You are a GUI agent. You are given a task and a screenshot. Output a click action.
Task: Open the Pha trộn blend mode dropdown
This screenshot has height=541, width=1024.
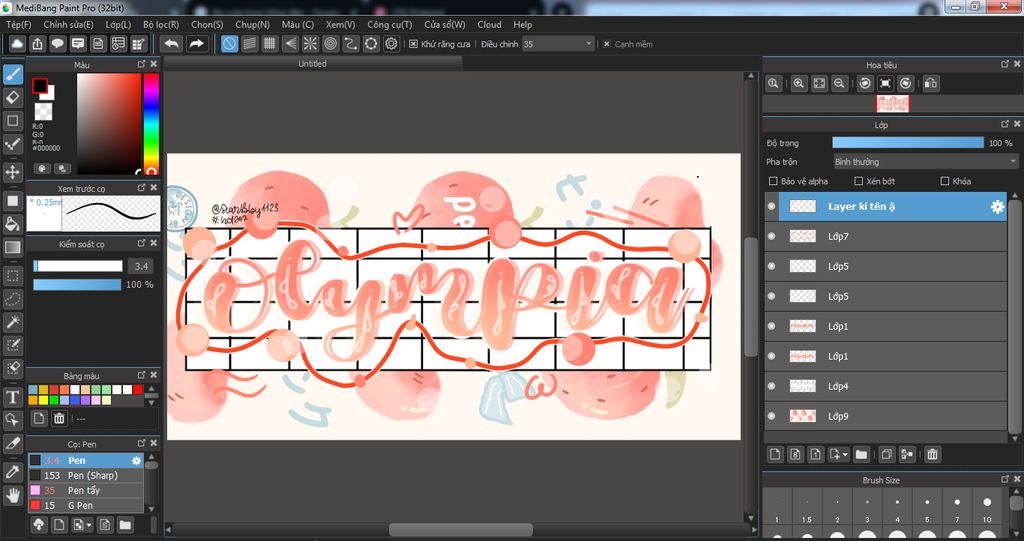925,161
